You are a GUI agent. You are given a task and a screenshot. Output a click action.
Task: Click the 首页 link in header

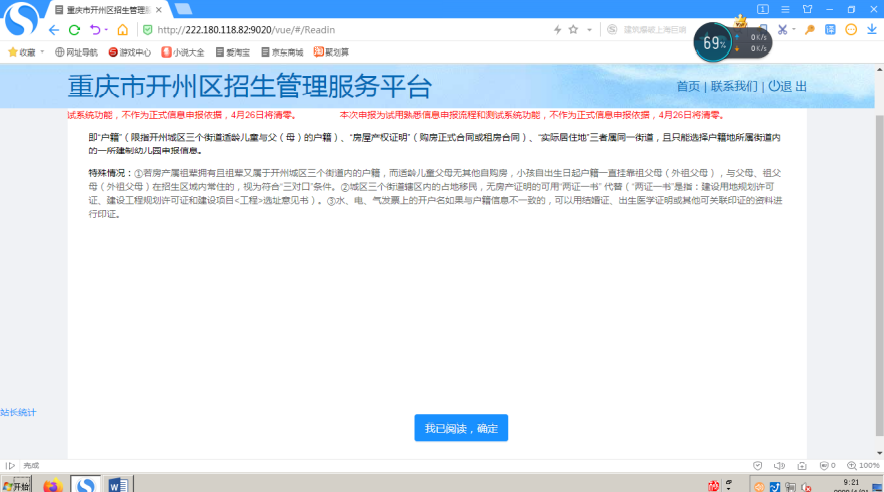click(688, 86)
